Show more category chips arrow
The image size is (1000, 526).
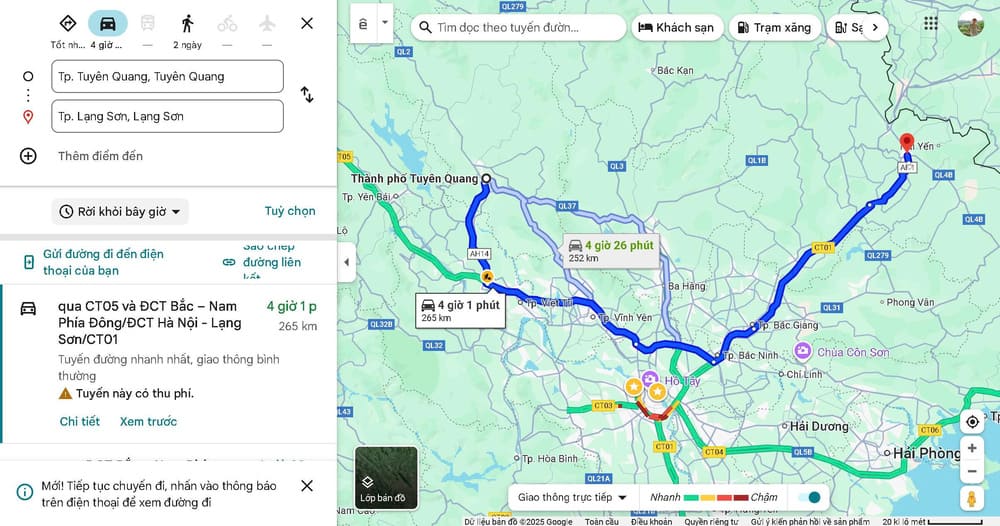click(x=875, y=27)
